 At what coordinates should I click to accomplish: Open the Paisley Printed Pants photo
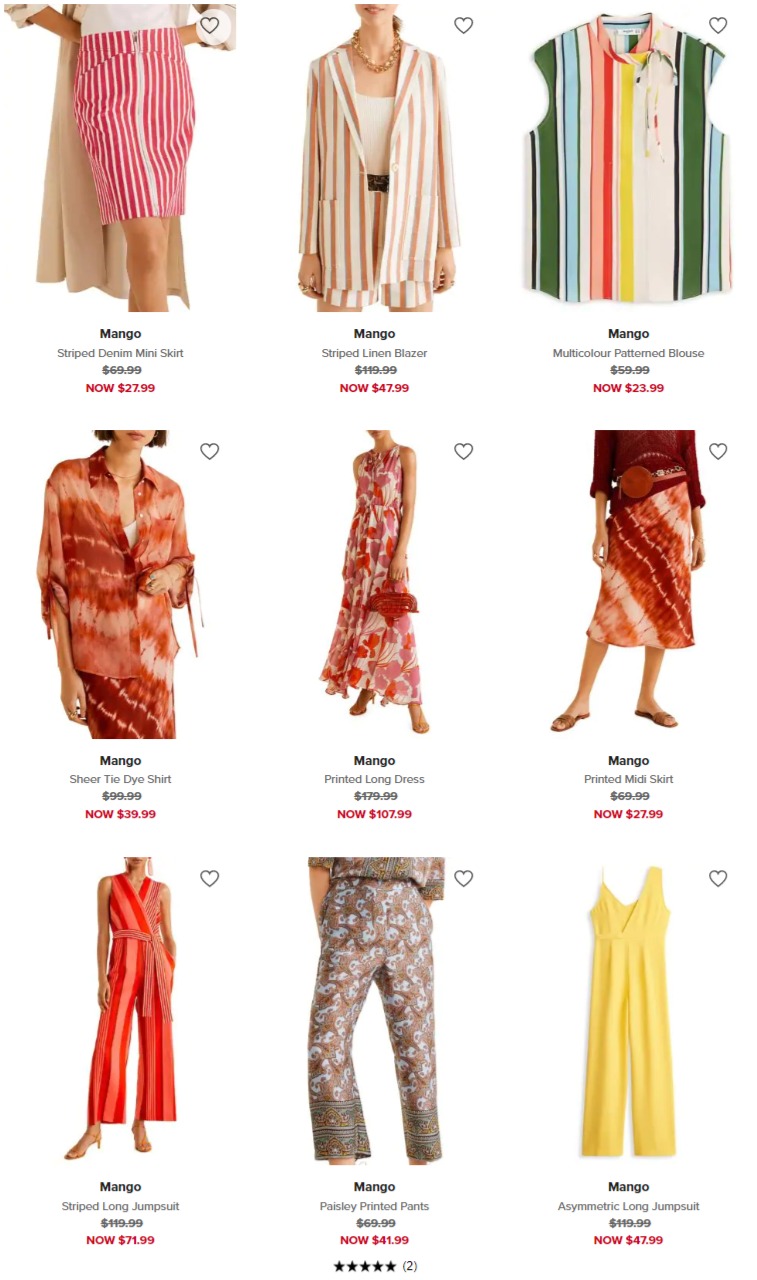(374, 1011)
